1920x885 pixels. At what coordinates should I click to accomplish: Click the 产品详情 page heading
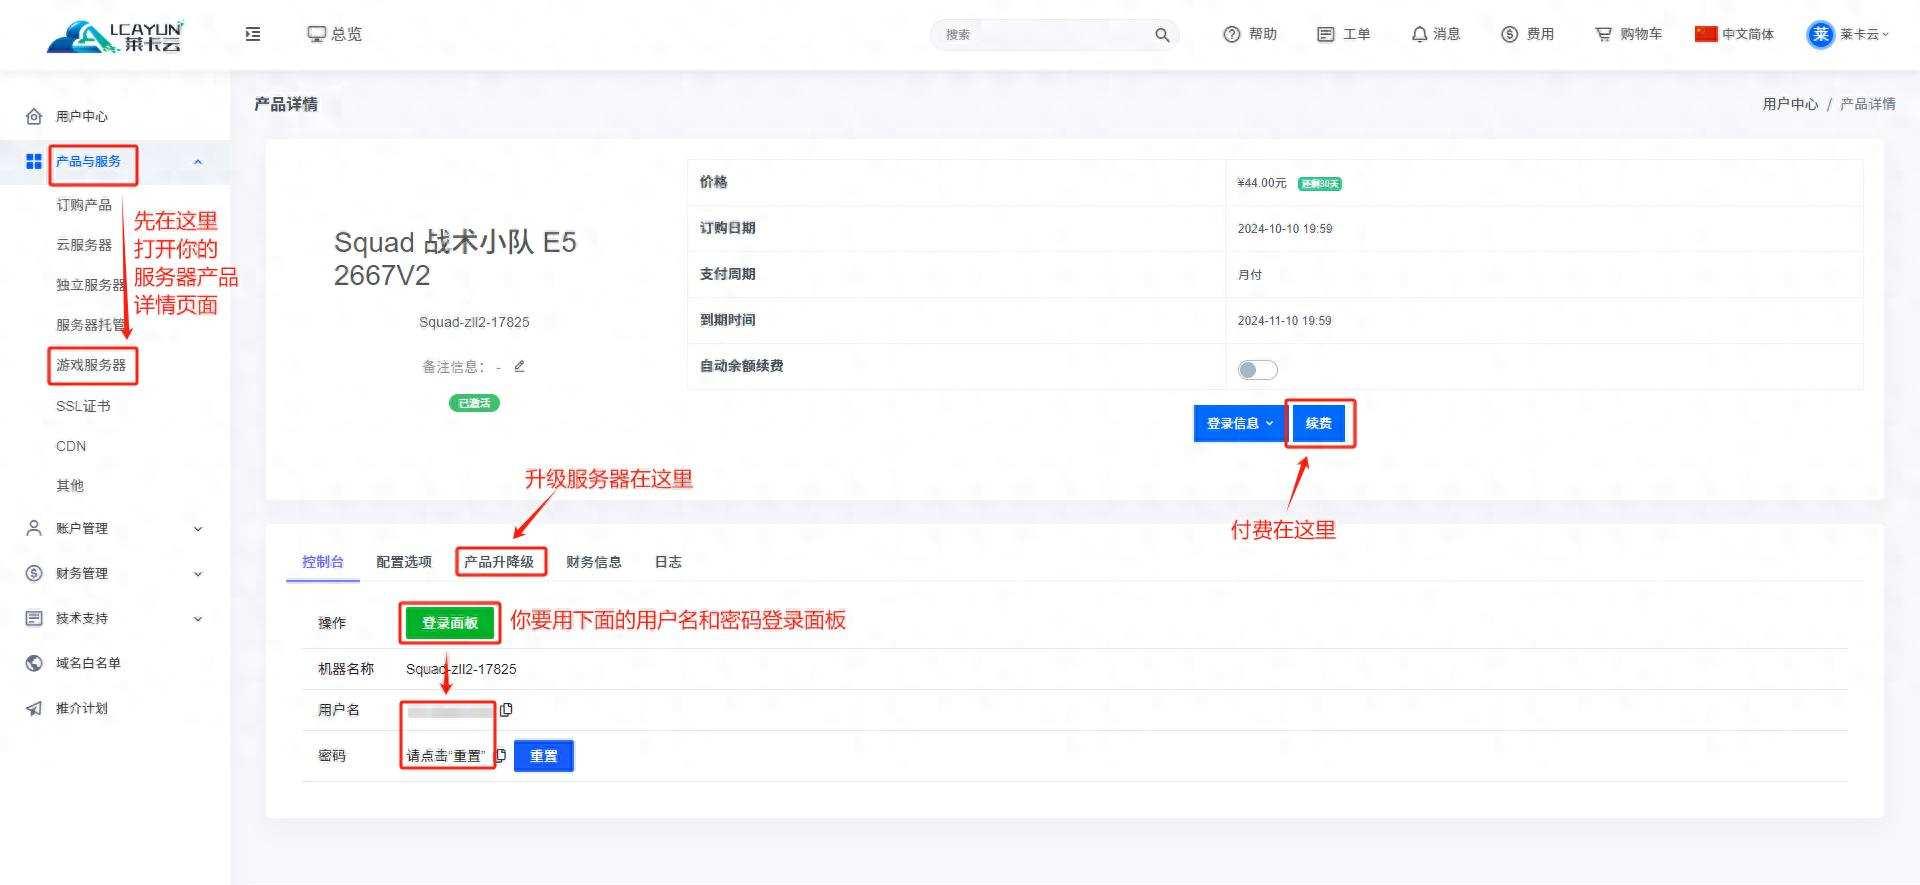[x=286, y=104]
